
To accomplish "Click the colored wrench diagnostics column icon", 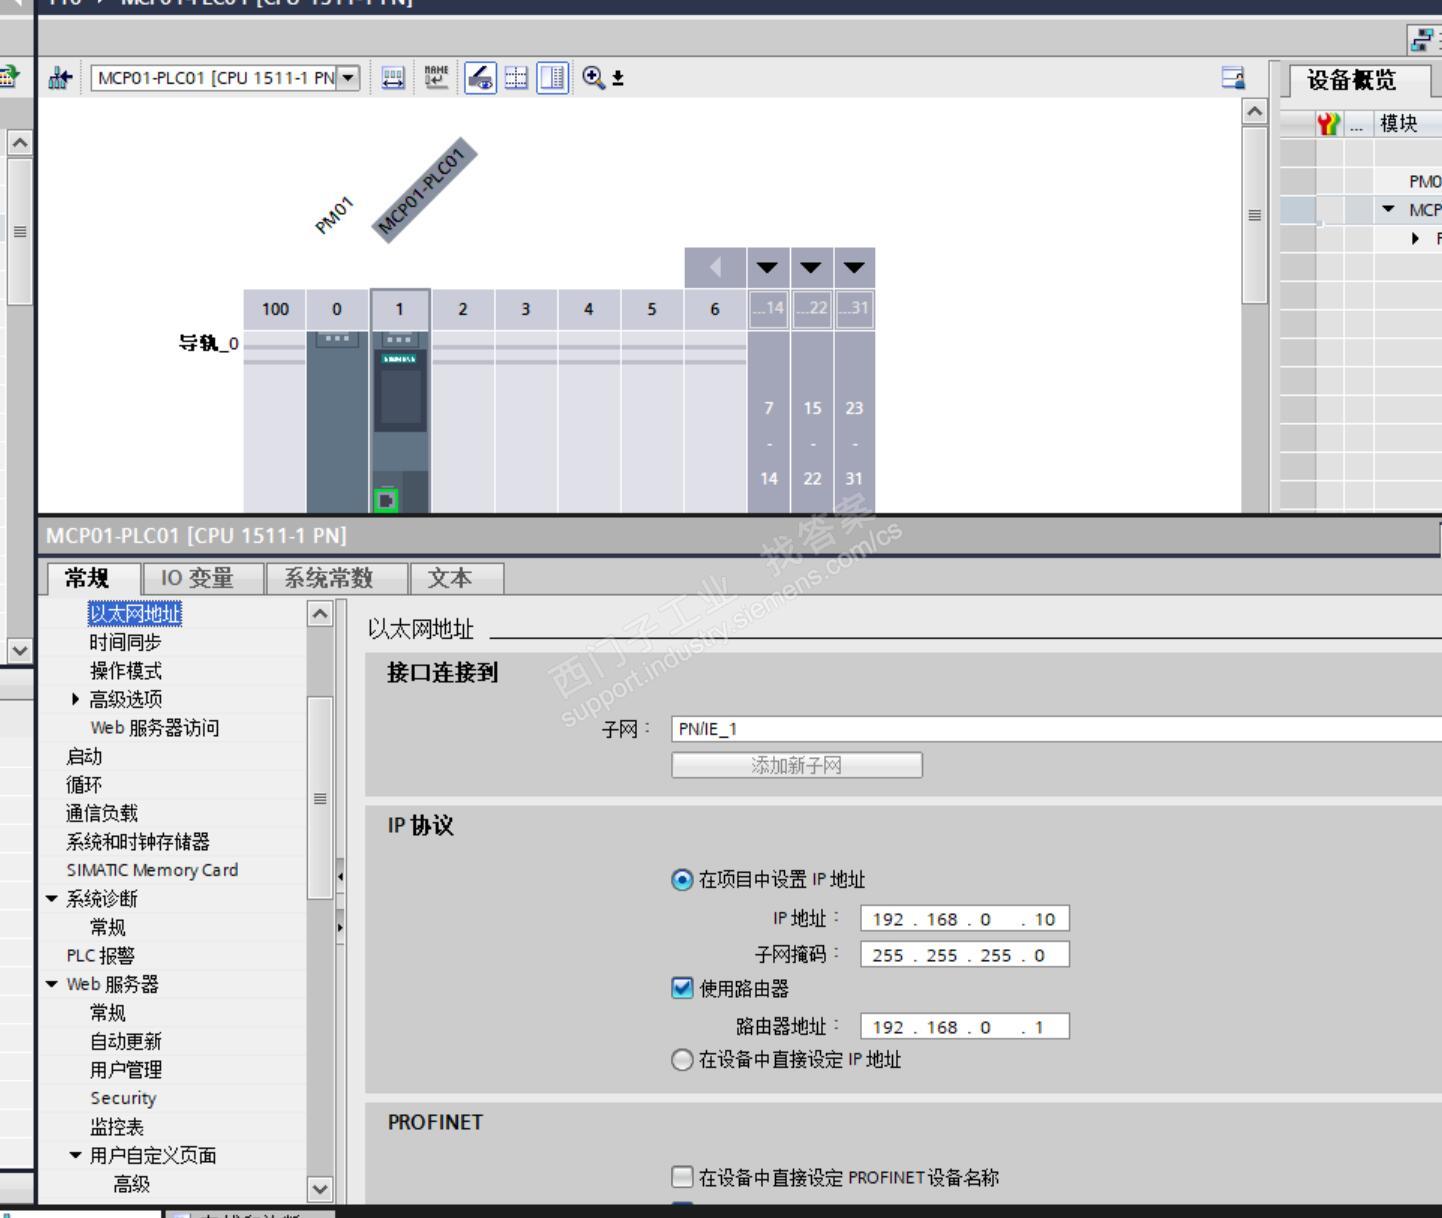I will (x=1328, y=124).
